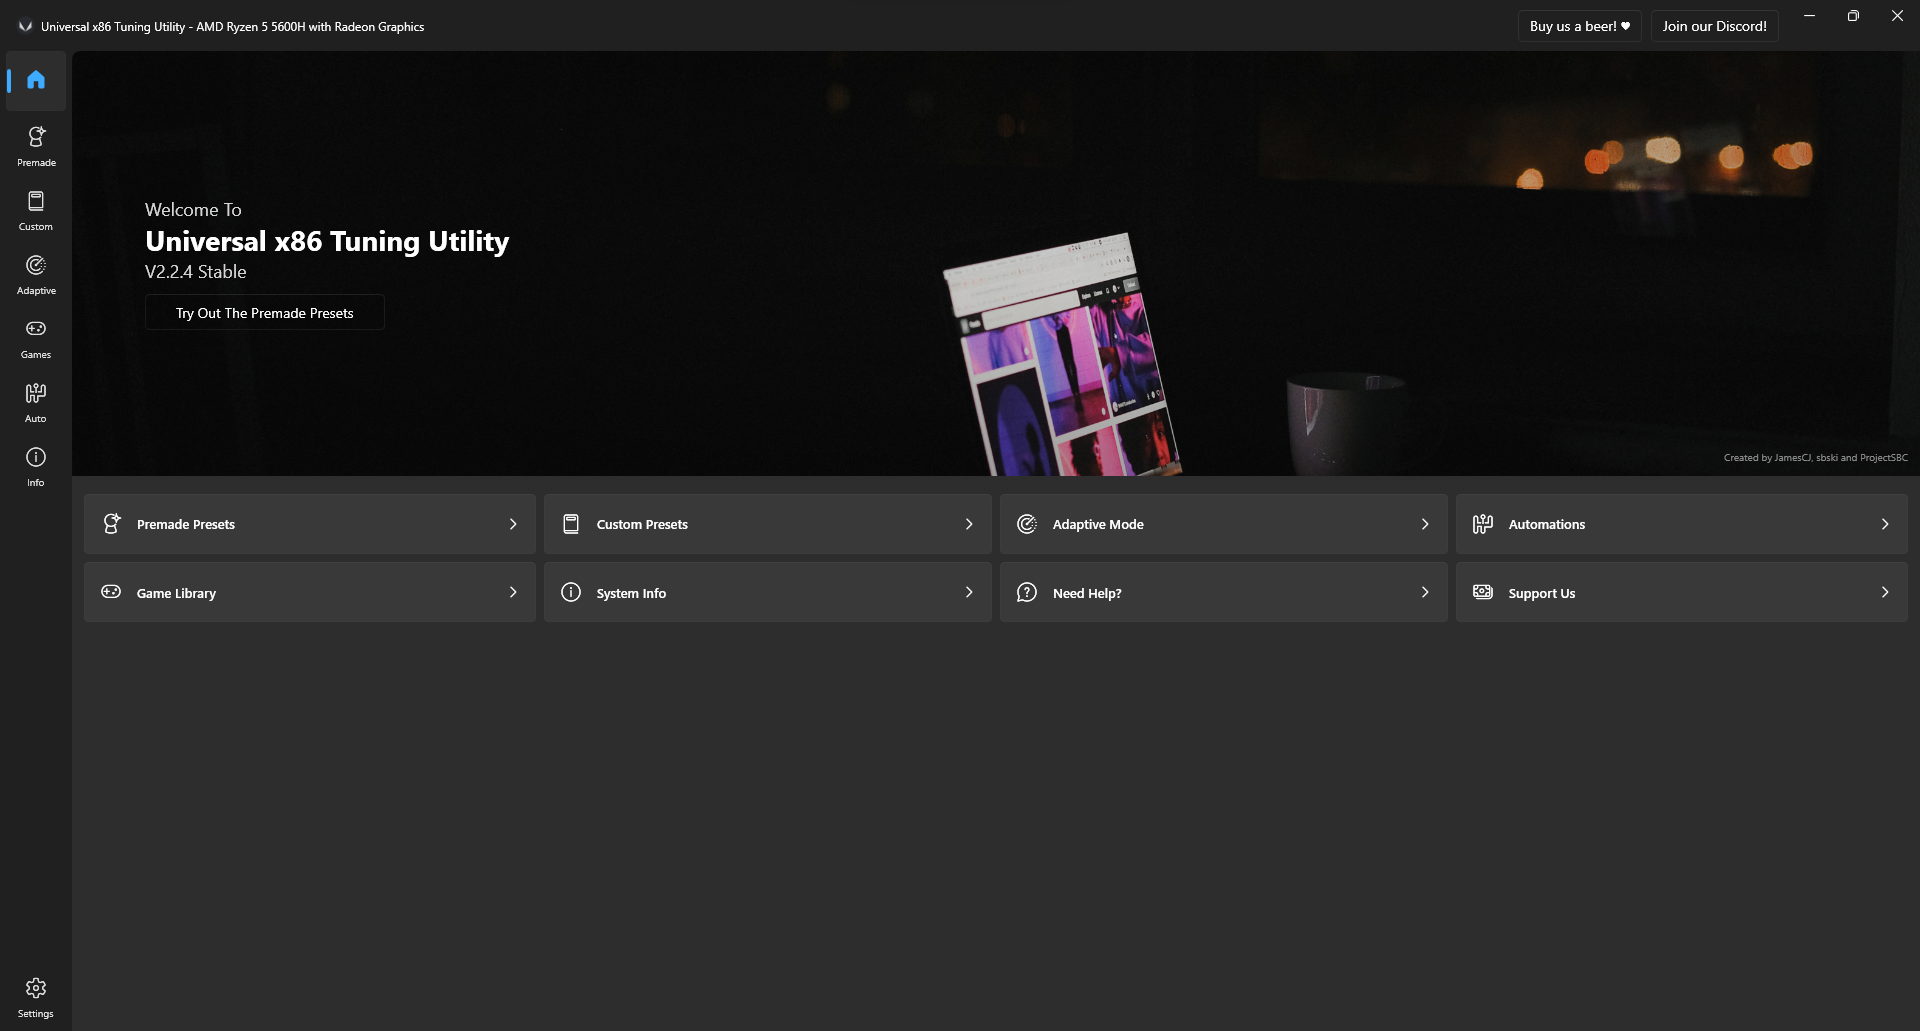Open the Adaptive Mode card label
The width and height of the screenshot is (1920, 1031).
coord(1098,524)
